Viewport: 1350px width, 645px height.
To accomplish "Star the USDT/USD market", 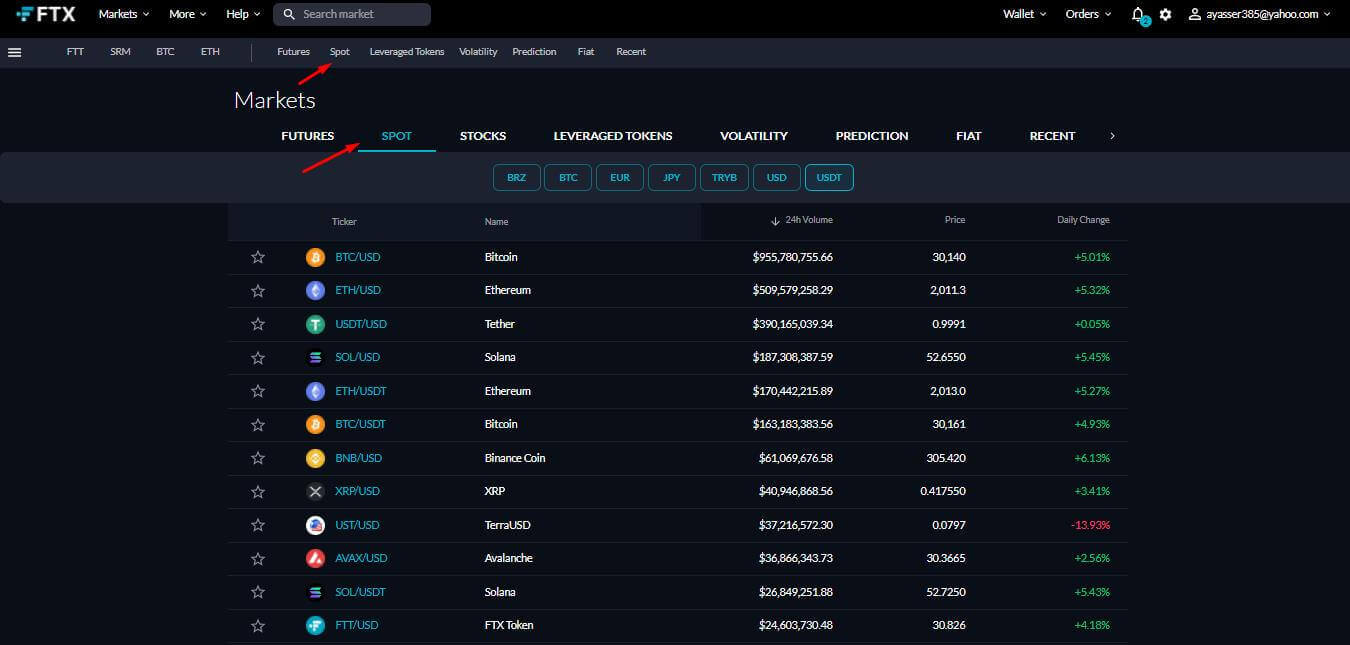I will [258, 324].
